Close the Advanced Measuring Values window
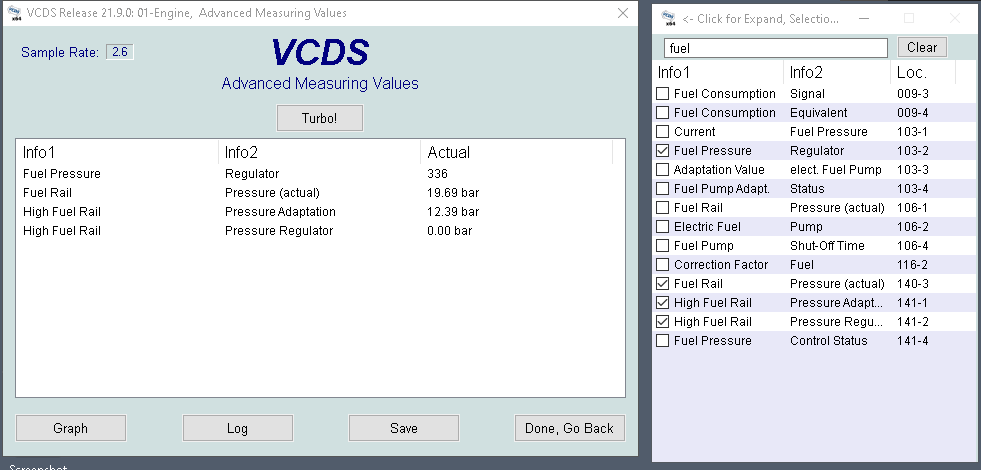981x470 pixels. click(623, 13)
